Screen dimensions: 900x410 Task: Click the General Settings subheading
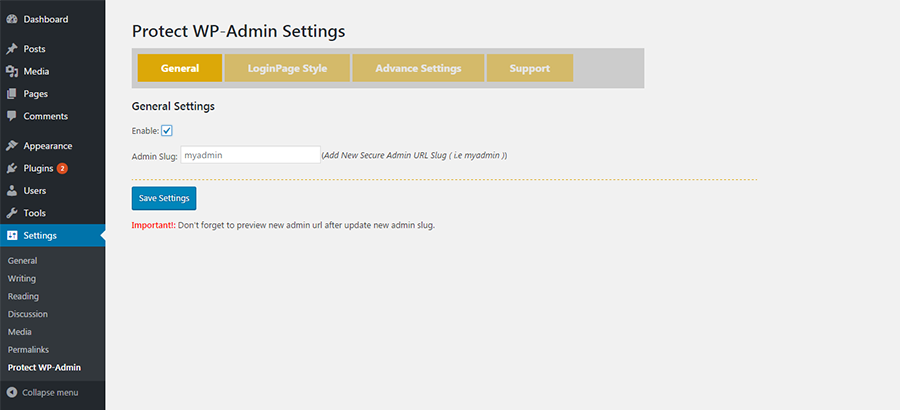[x=173, y=106]
